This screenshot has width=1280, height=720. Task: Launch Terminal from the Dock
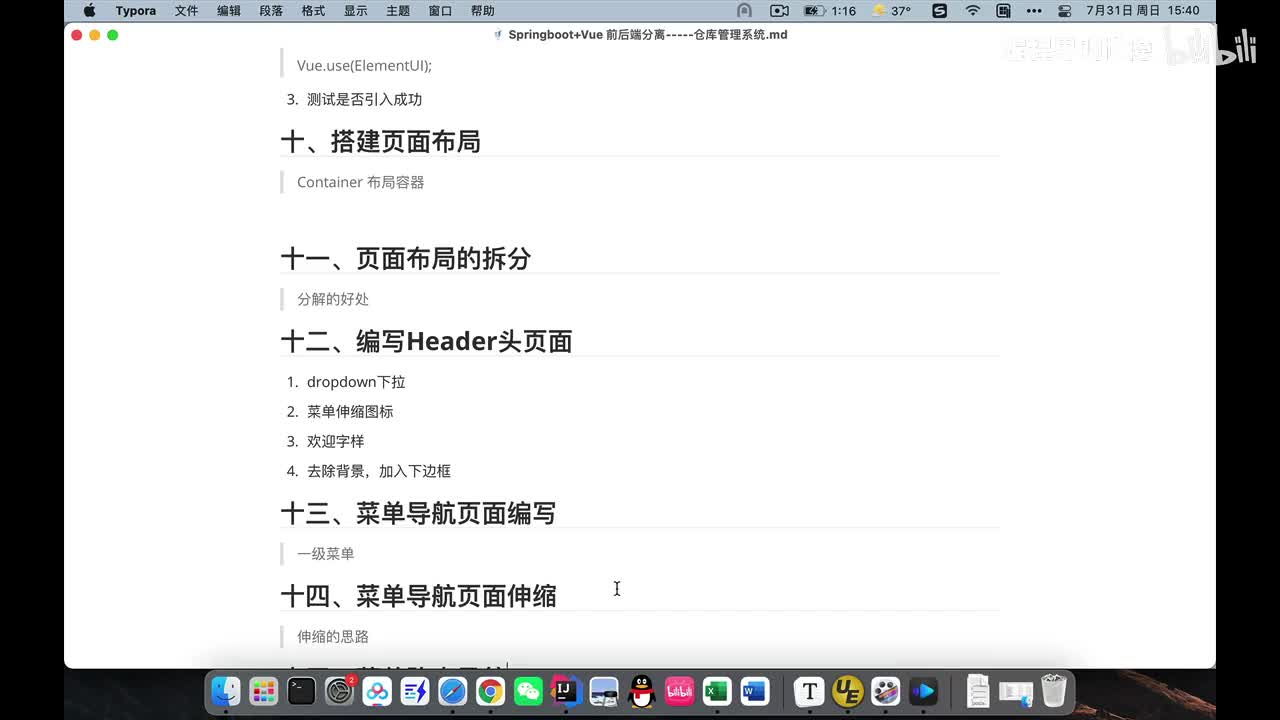click(x=301, y=691)
